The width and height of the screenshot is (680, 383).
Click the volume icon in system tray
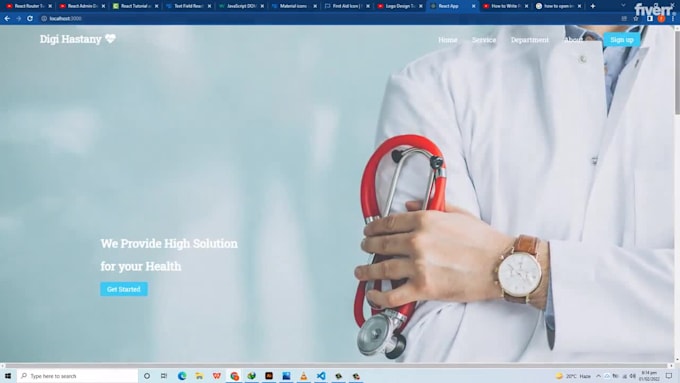(633, 376)
